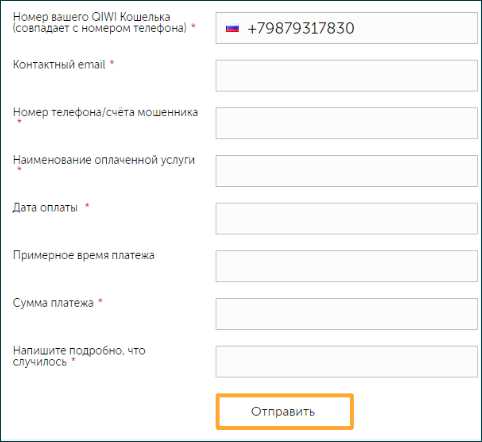Activate the Дата оплаты input field
This screenshot has height=442, width=482.
(x=347, y=218)
